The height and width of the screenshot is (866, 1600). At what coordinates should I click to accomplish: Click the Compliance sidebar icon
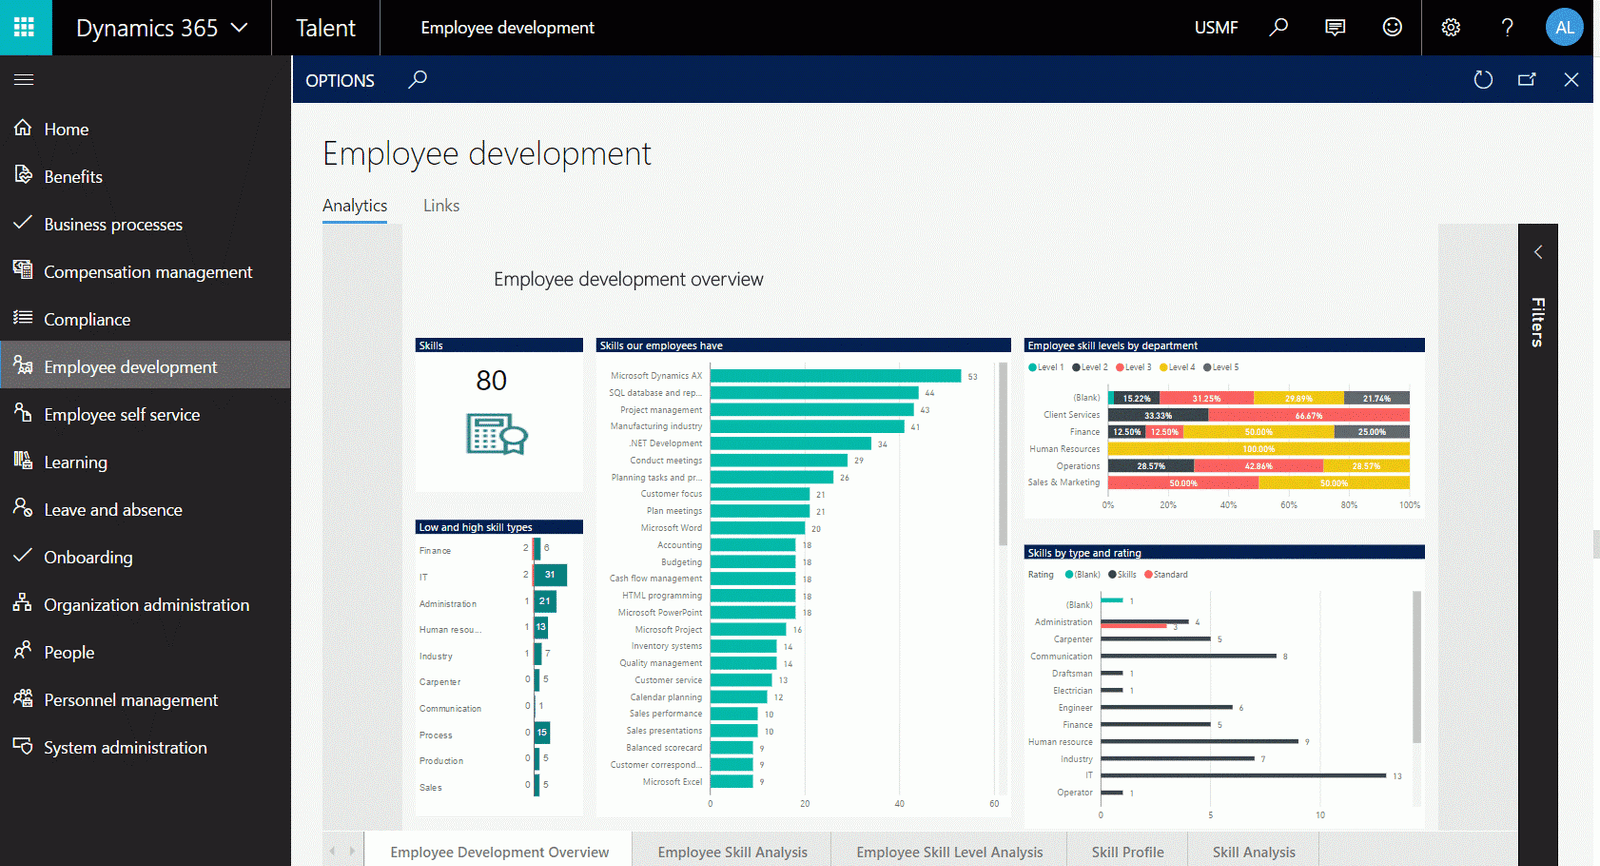(x=23, y=318)
